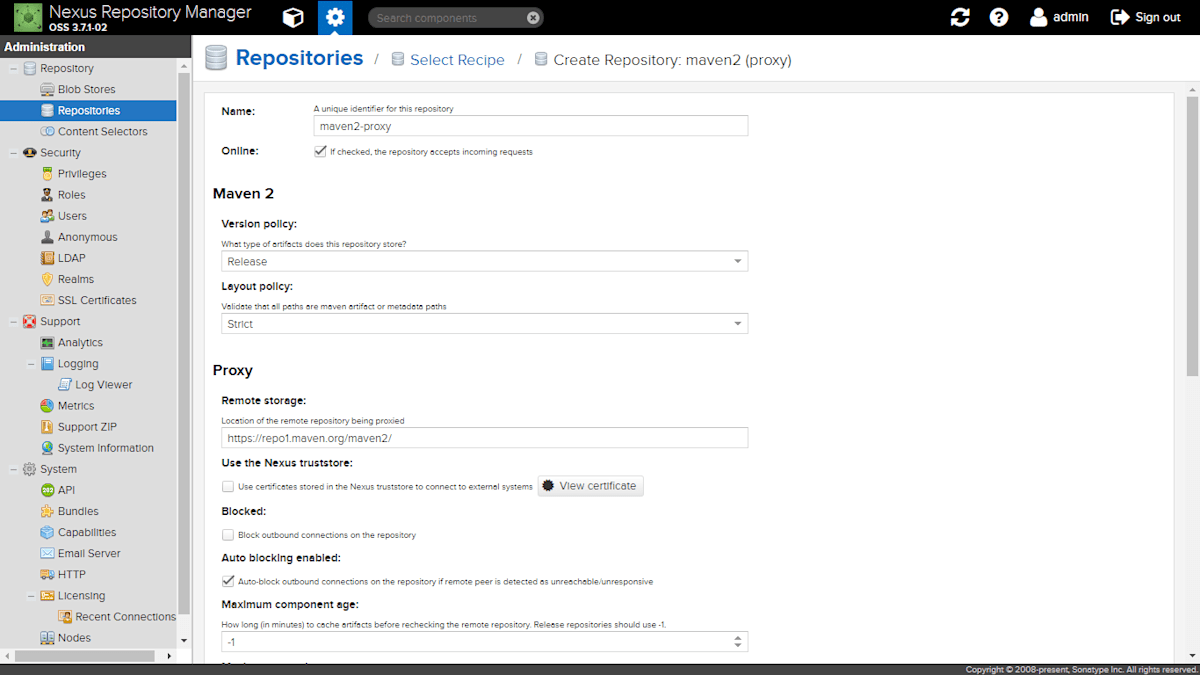Collapse the System tree node
This screenshot has height=675, width=1200.
tap(13, 469)
